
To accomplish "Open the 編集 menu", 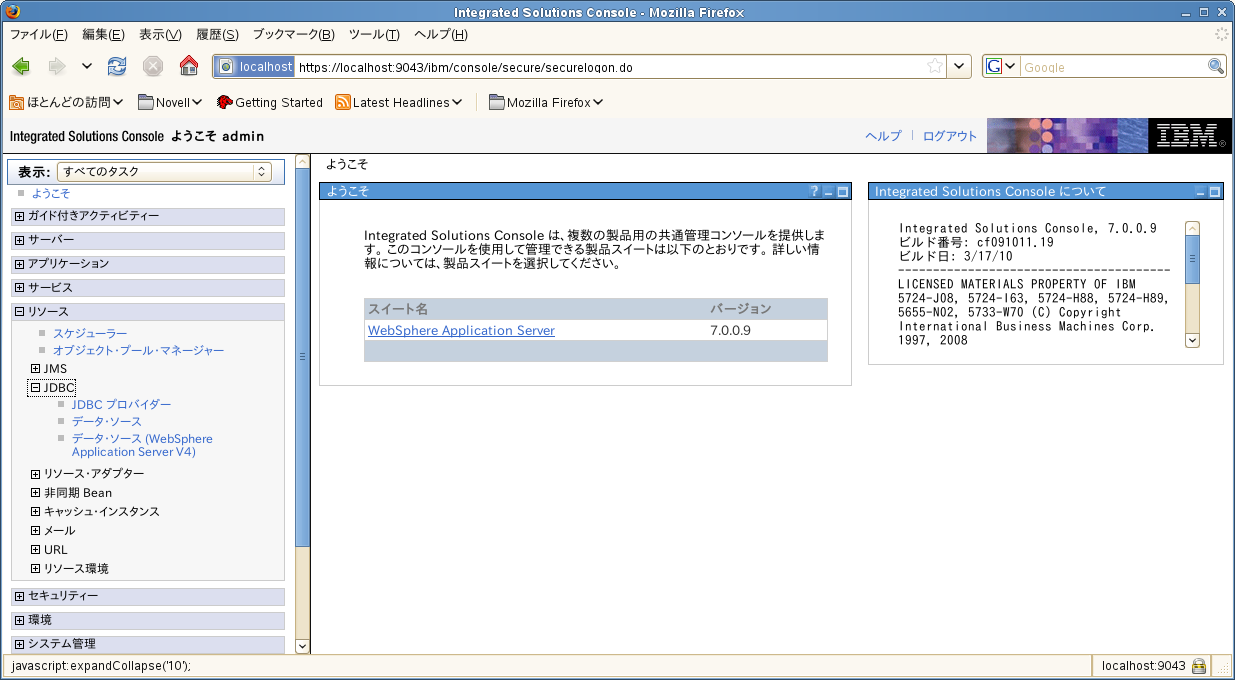I will tap(103, 35).
